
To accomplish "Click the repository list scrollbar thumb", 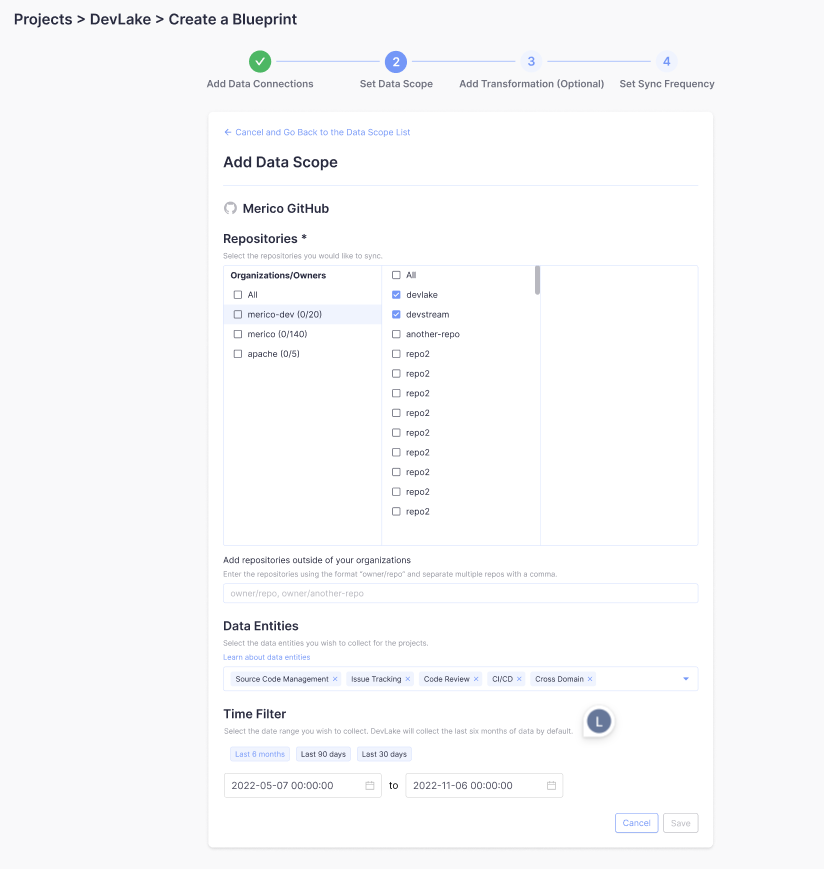I will tap(537, 280).
